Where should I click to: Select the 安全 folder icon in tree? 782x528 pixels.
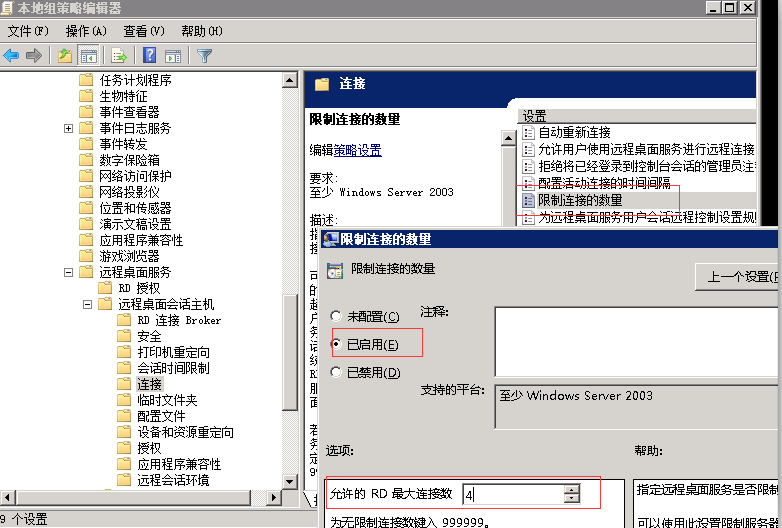click(x=124, y=336)
